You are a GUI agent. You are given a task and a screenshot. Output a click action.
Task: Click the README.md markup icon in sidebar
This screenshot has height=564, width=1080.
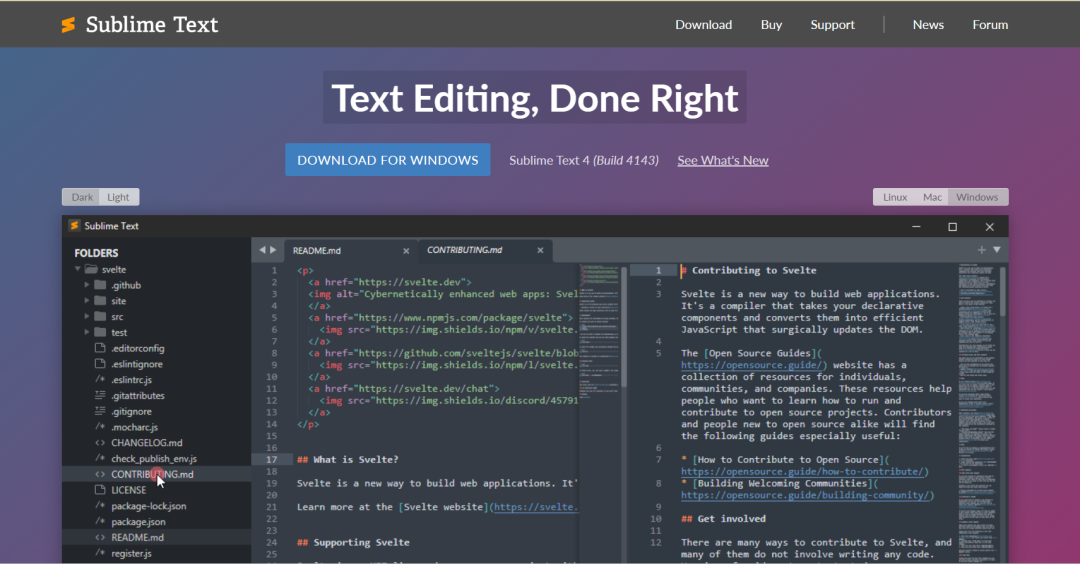[100, 537]
